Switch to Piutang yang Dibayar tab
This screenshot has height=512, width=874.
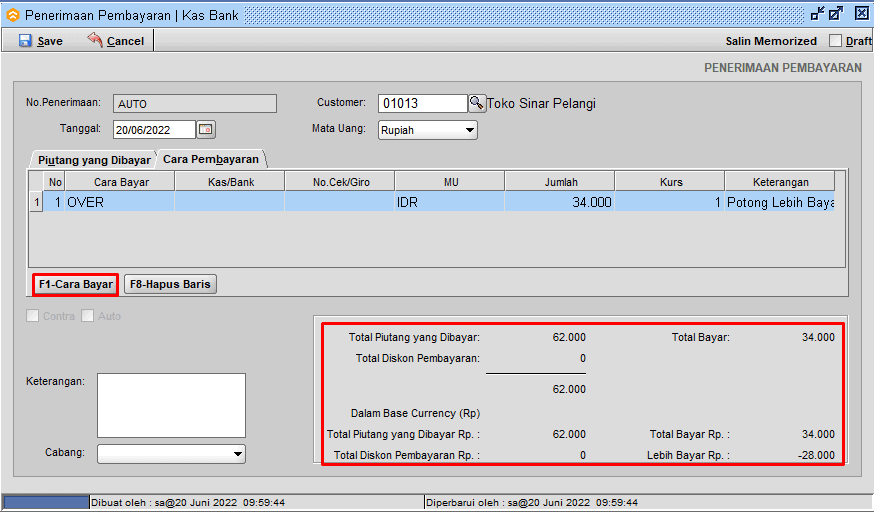click(93, 160)
